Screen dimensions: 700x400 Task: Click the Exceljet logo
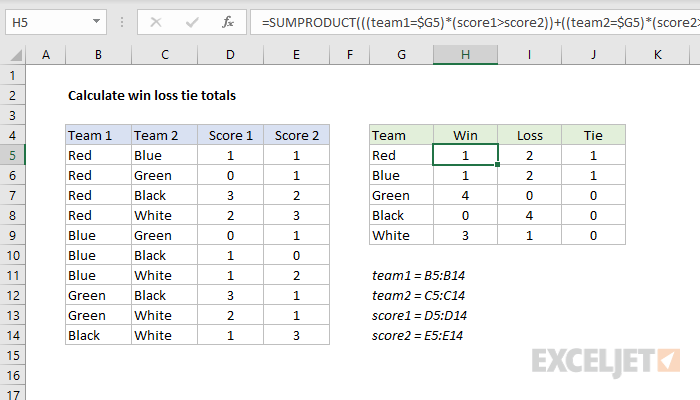point(607,360)
